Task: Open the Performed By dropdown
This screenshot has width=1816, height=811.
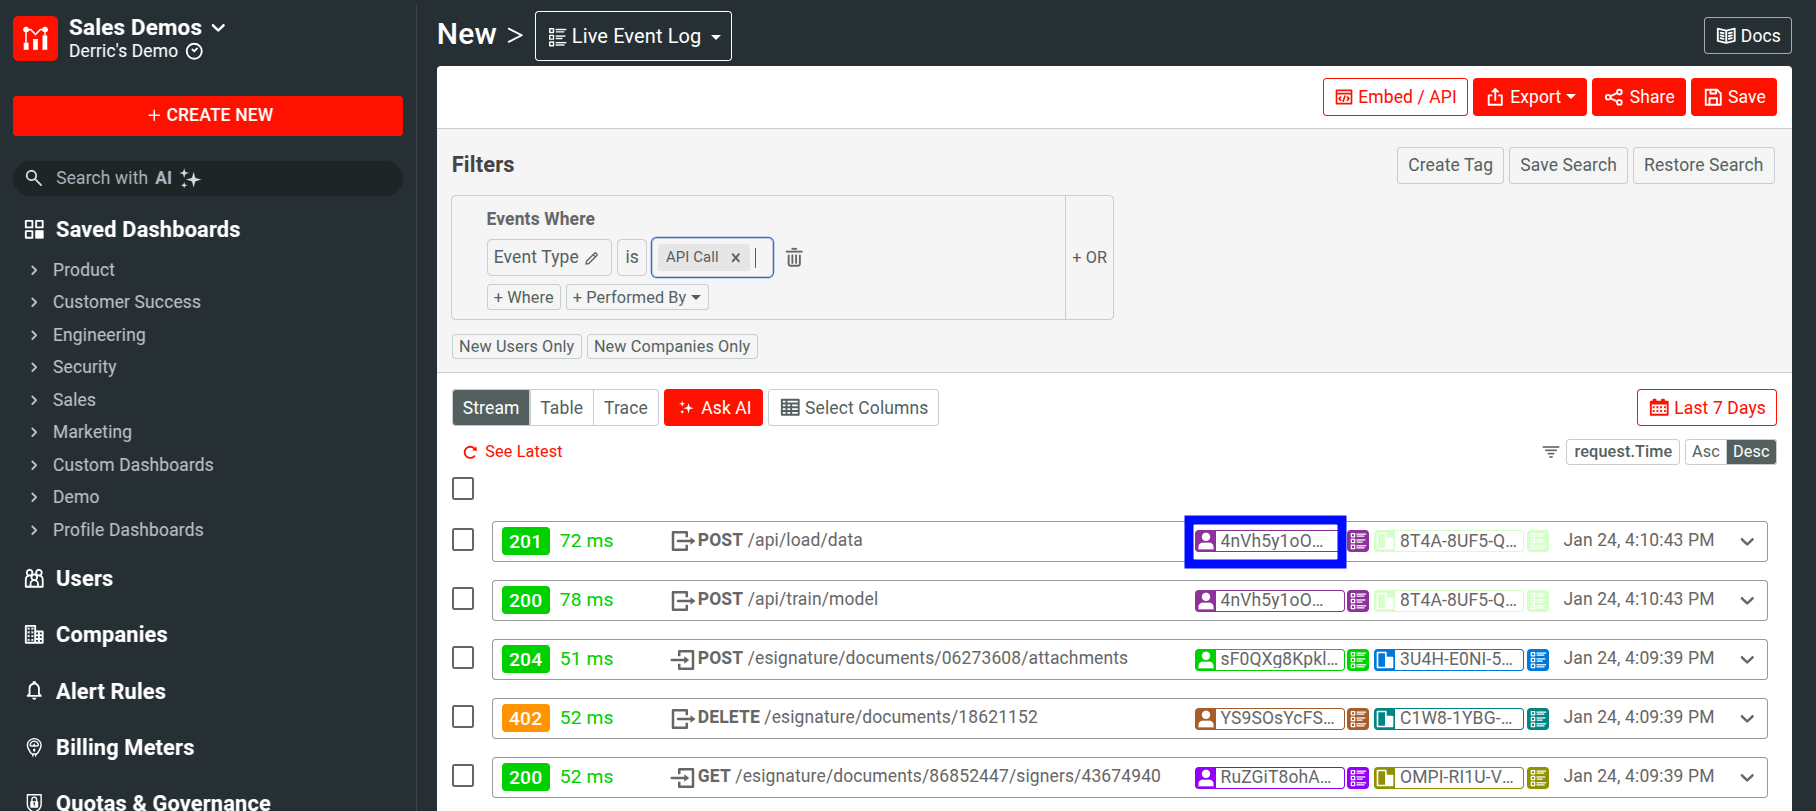Action: click(637, 297)
